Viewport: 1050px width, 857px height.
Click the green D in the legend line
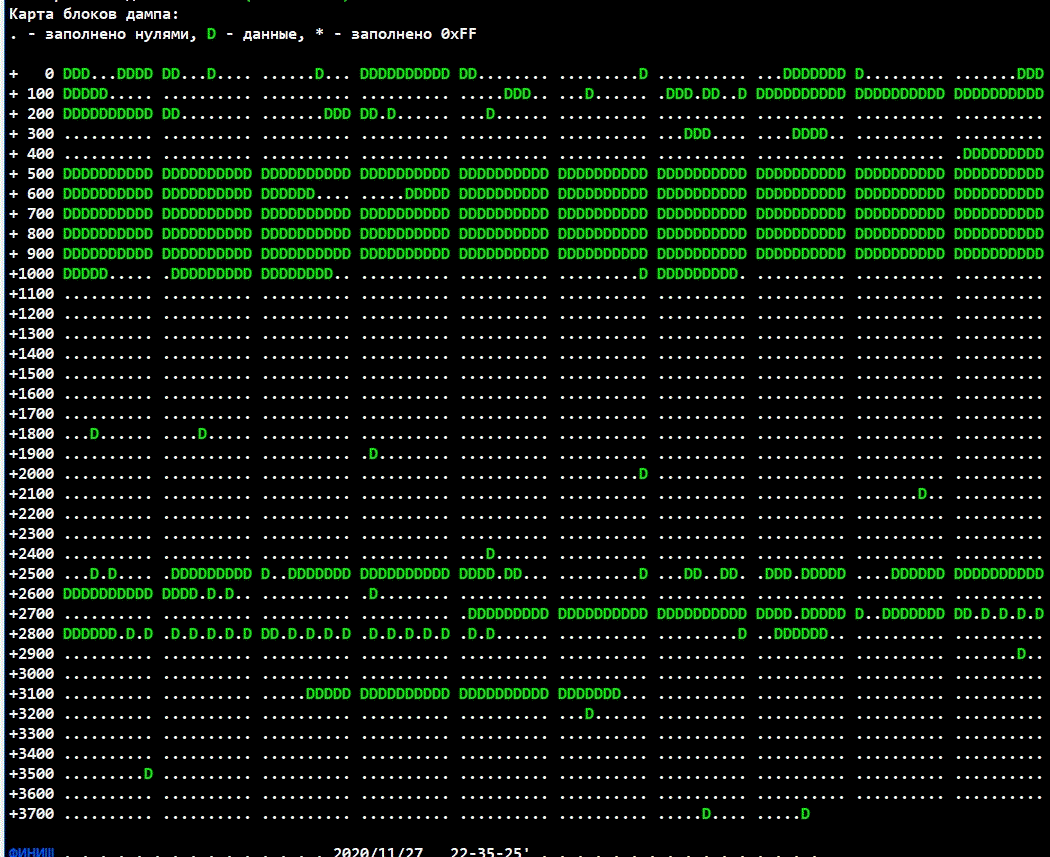211,34
